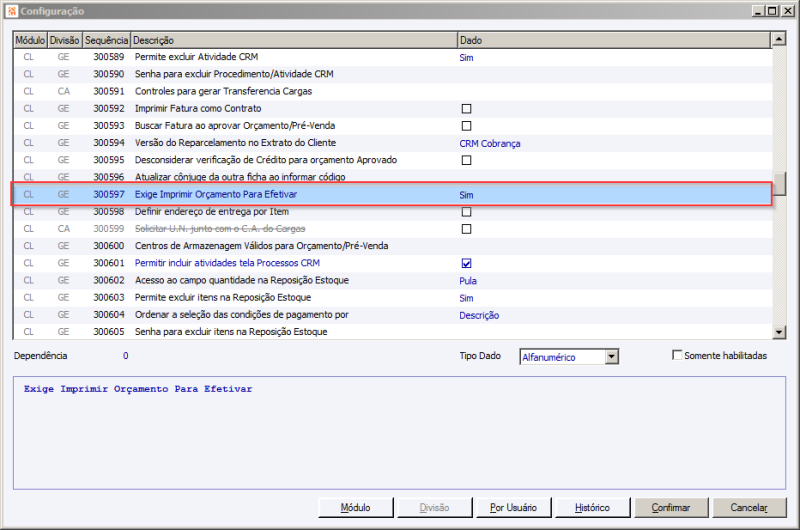
Task: Select row Permite excluir itens na Reposição Estoque
Action: click(x=392, y=297)
